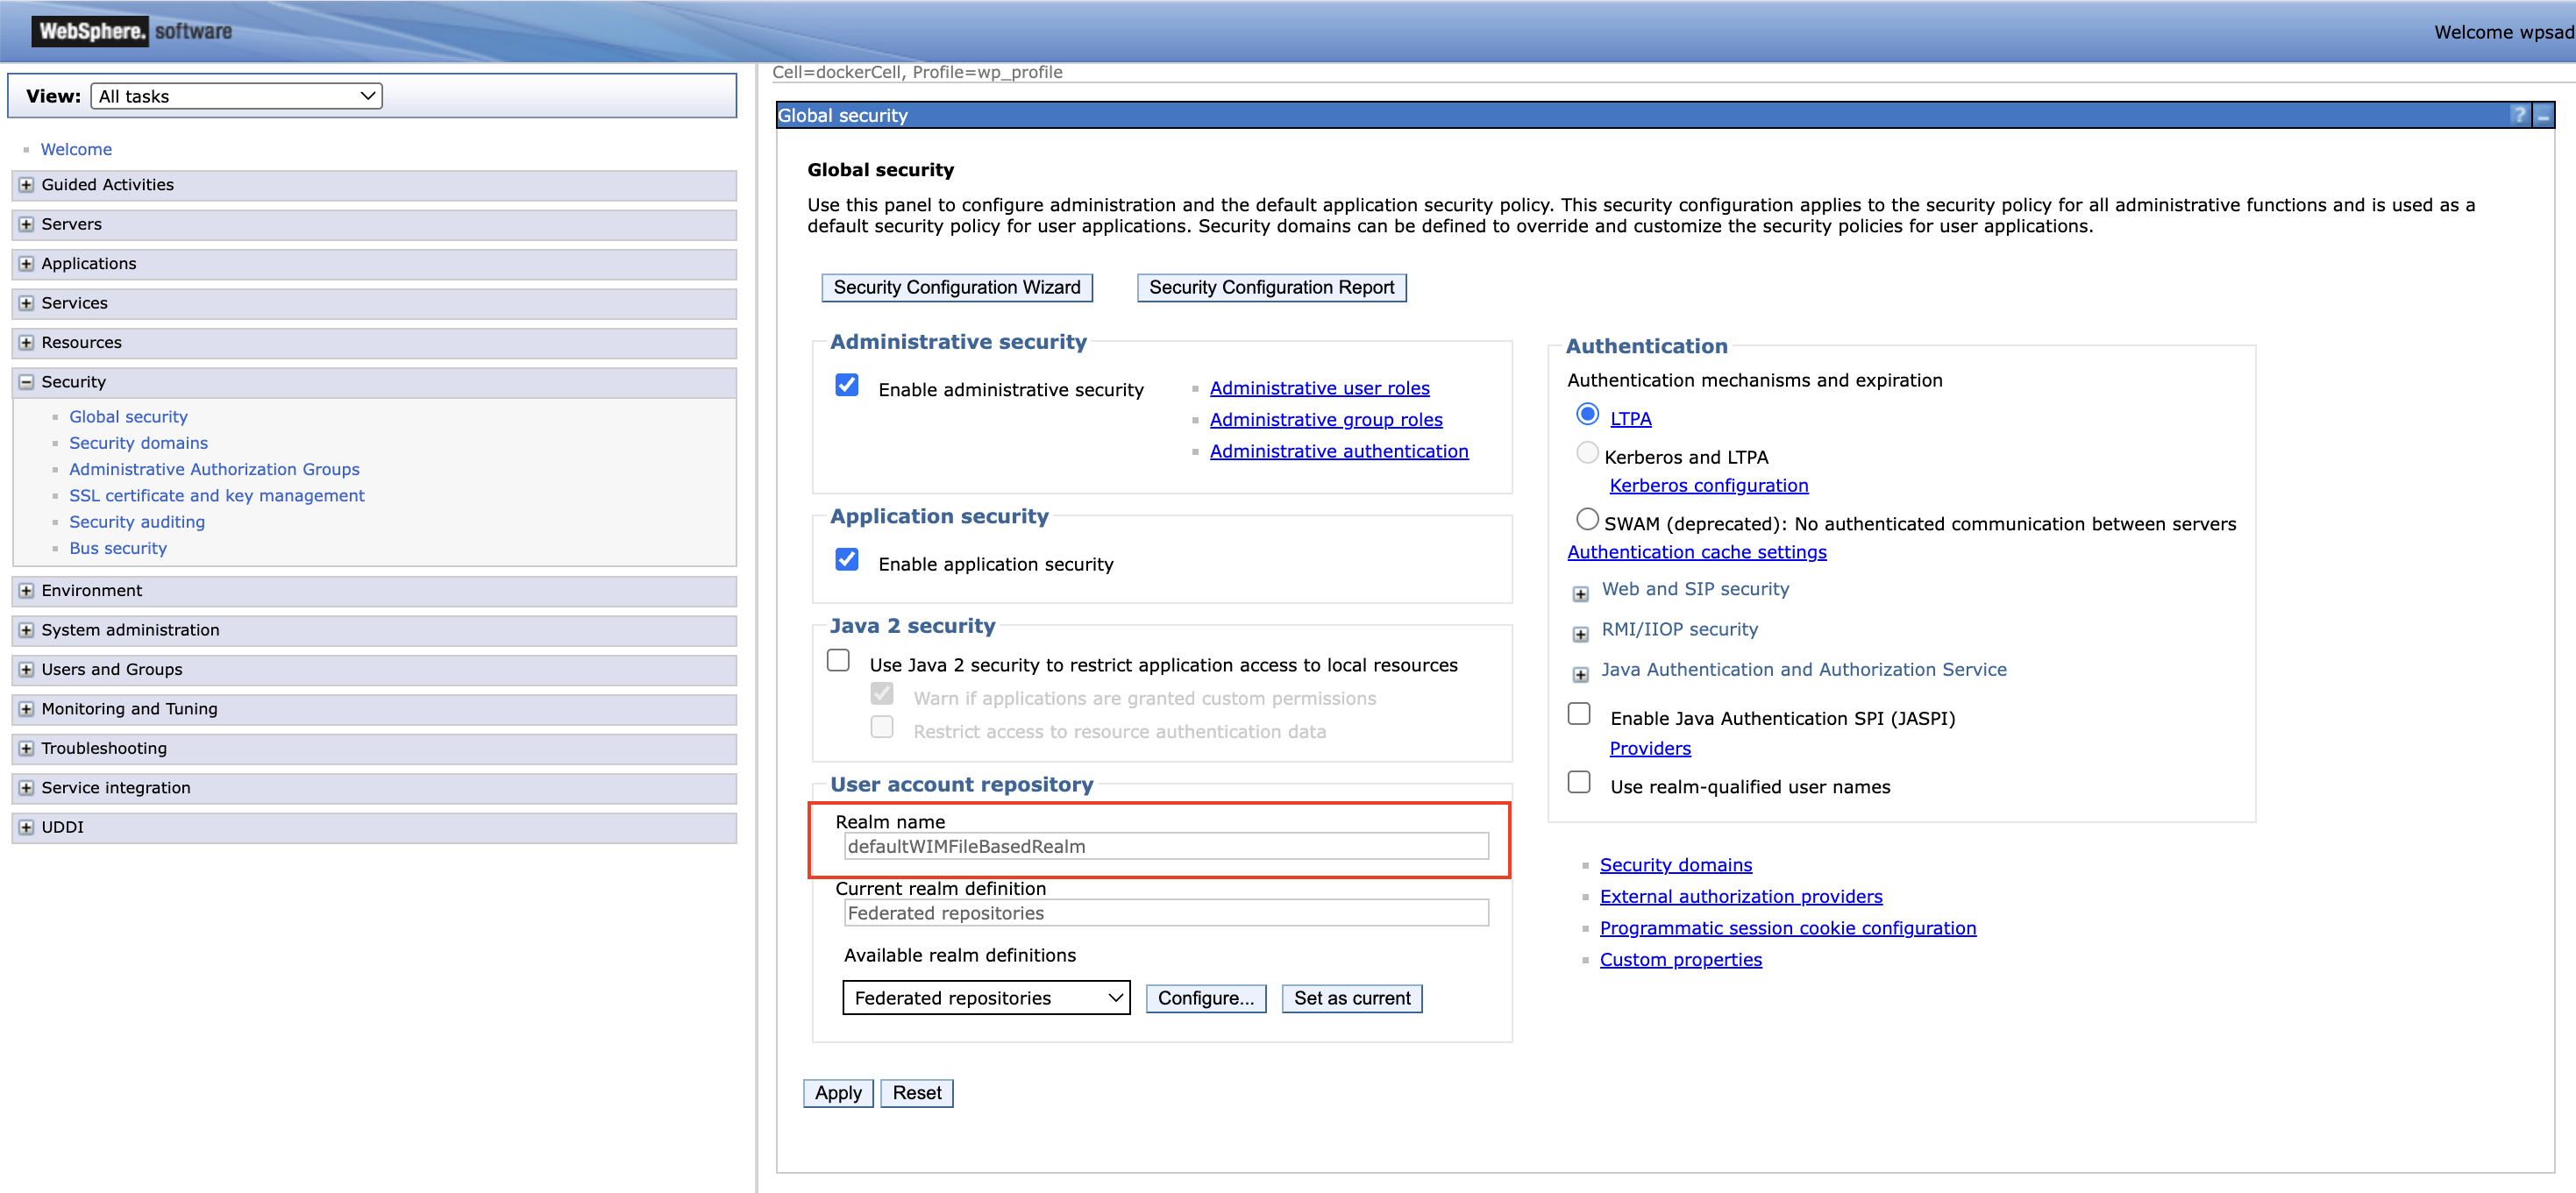Viewport: 2576px width, 1193px height.
Task: Open the Administrative user roles link
Action: (1319, 388)
